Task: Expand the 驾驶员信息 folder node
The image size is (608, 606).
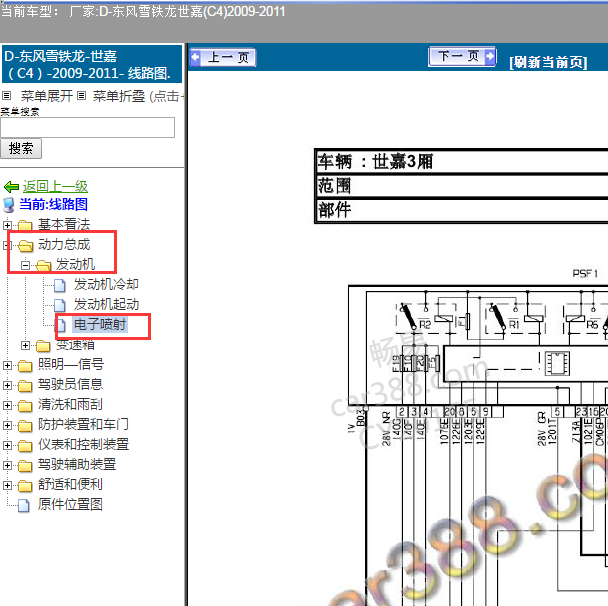Action: pos(7,385)
